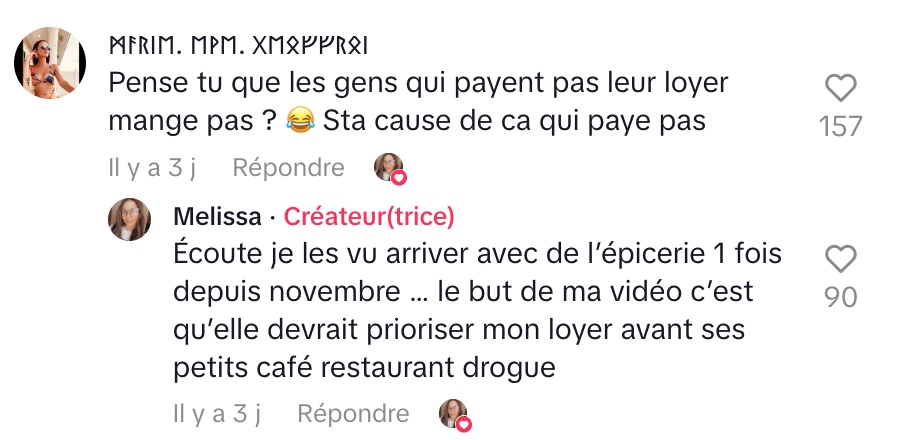The image size is (902, 440).
Task: Reply to the top comment via Répondre
Action: click(x=288, y=167)
